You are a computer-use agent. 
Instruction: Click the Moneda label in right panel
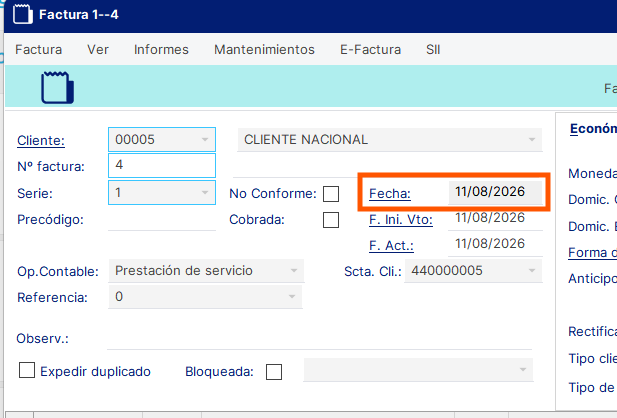593,174
